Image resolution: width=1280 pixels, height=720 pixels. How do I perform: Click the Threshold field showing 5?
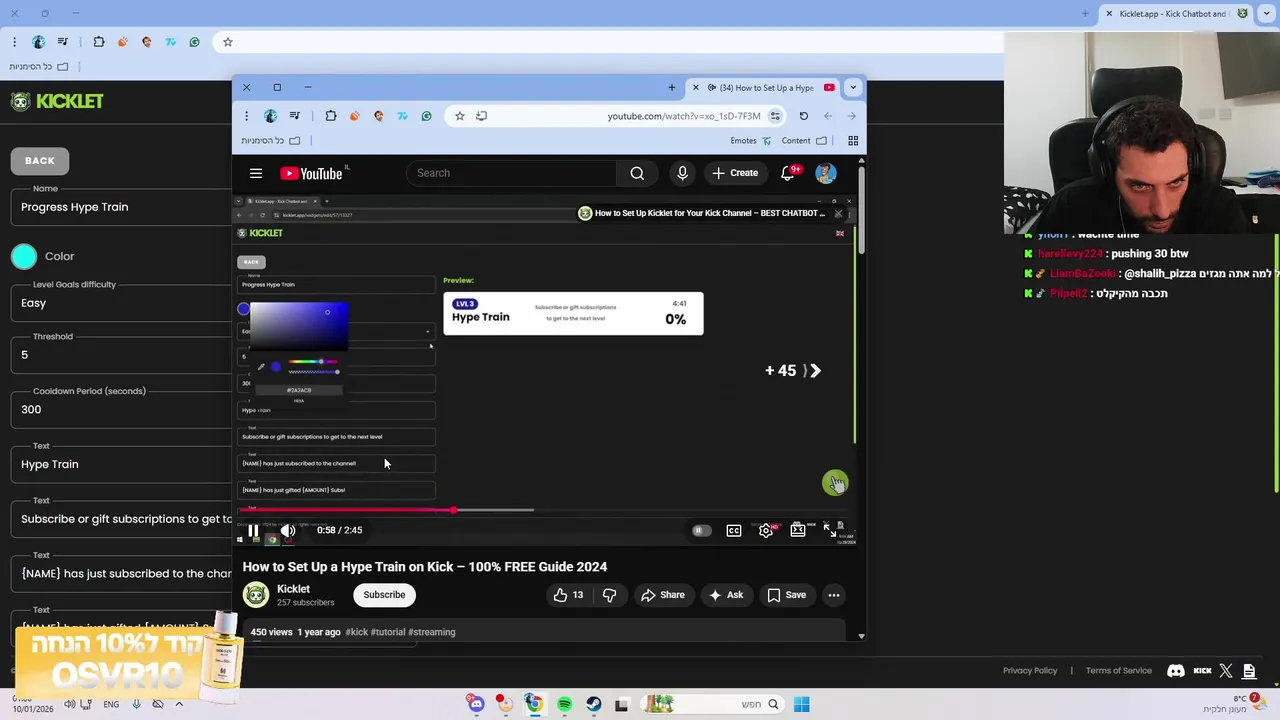click(121, 355)
